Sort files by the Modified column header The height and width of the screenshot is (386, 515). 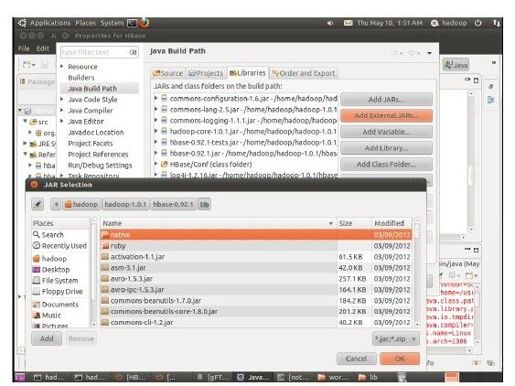click(x=392, y=223)
